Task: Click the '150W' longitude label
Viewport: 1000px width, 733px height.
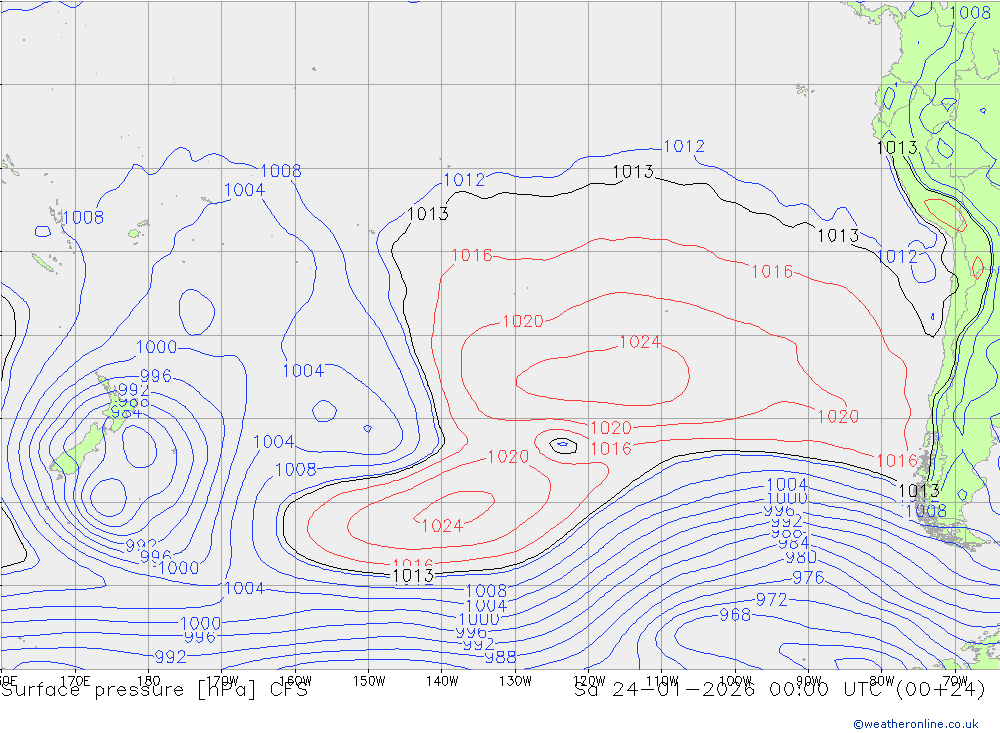Action: 369,681
